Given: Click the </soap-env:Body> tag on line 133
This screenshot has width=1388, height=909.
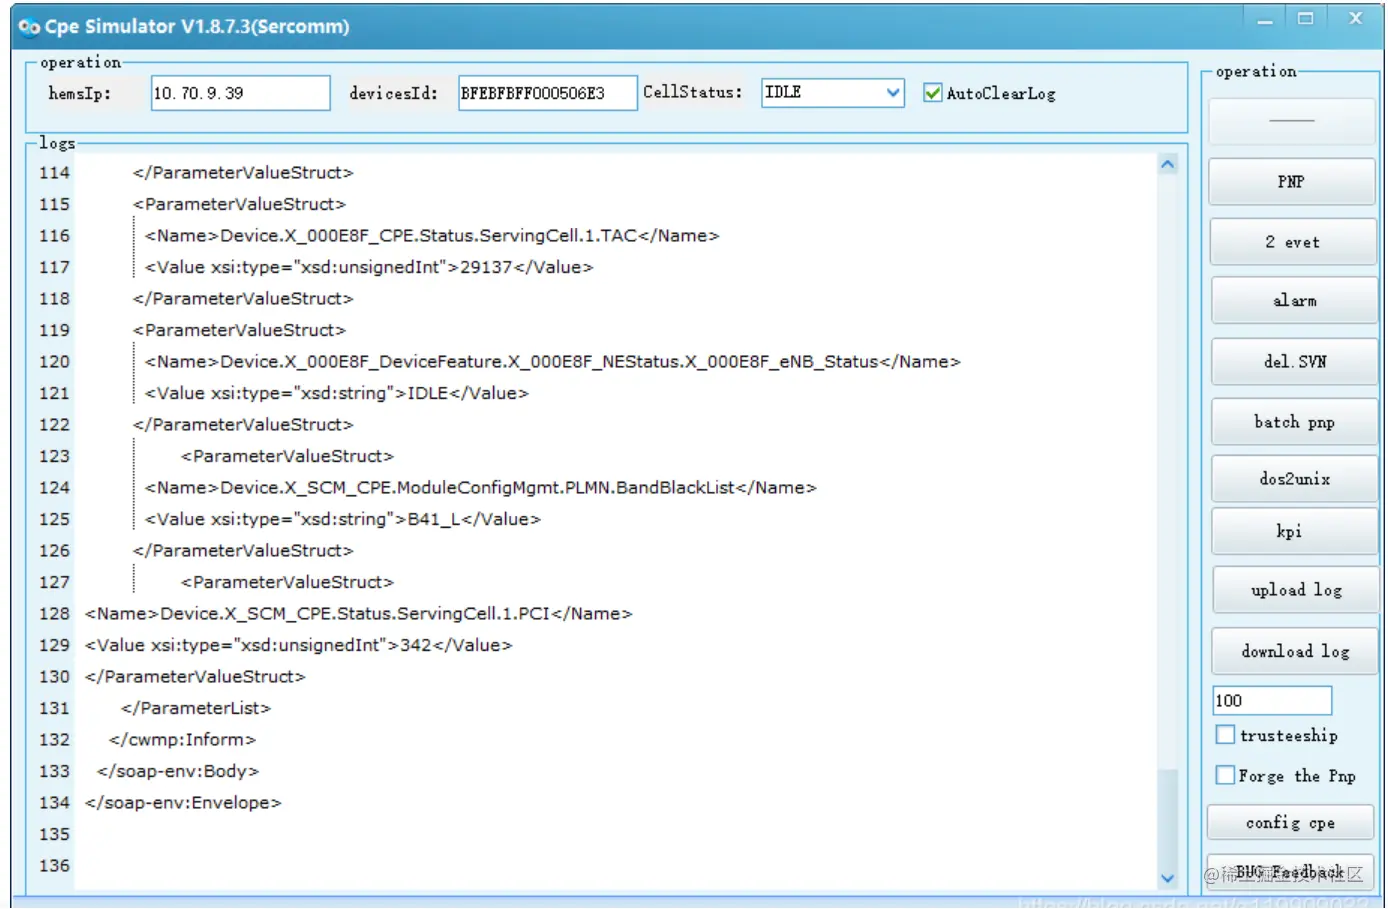Looking at the screenshot, I should coord(178,771).
